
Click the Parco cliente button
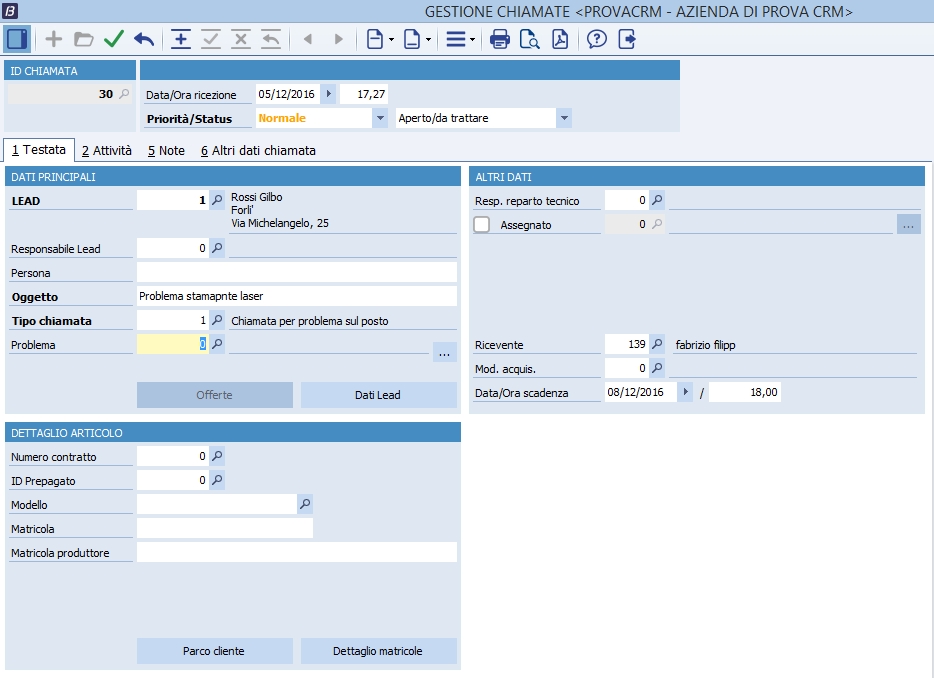pyautogui.click(x=214, y=651)
